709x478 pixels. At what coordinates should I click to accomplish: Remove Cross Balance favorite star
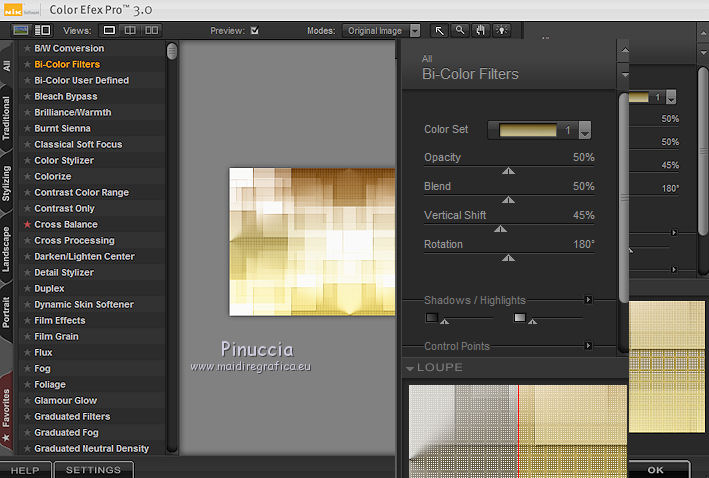pos(28,224)
